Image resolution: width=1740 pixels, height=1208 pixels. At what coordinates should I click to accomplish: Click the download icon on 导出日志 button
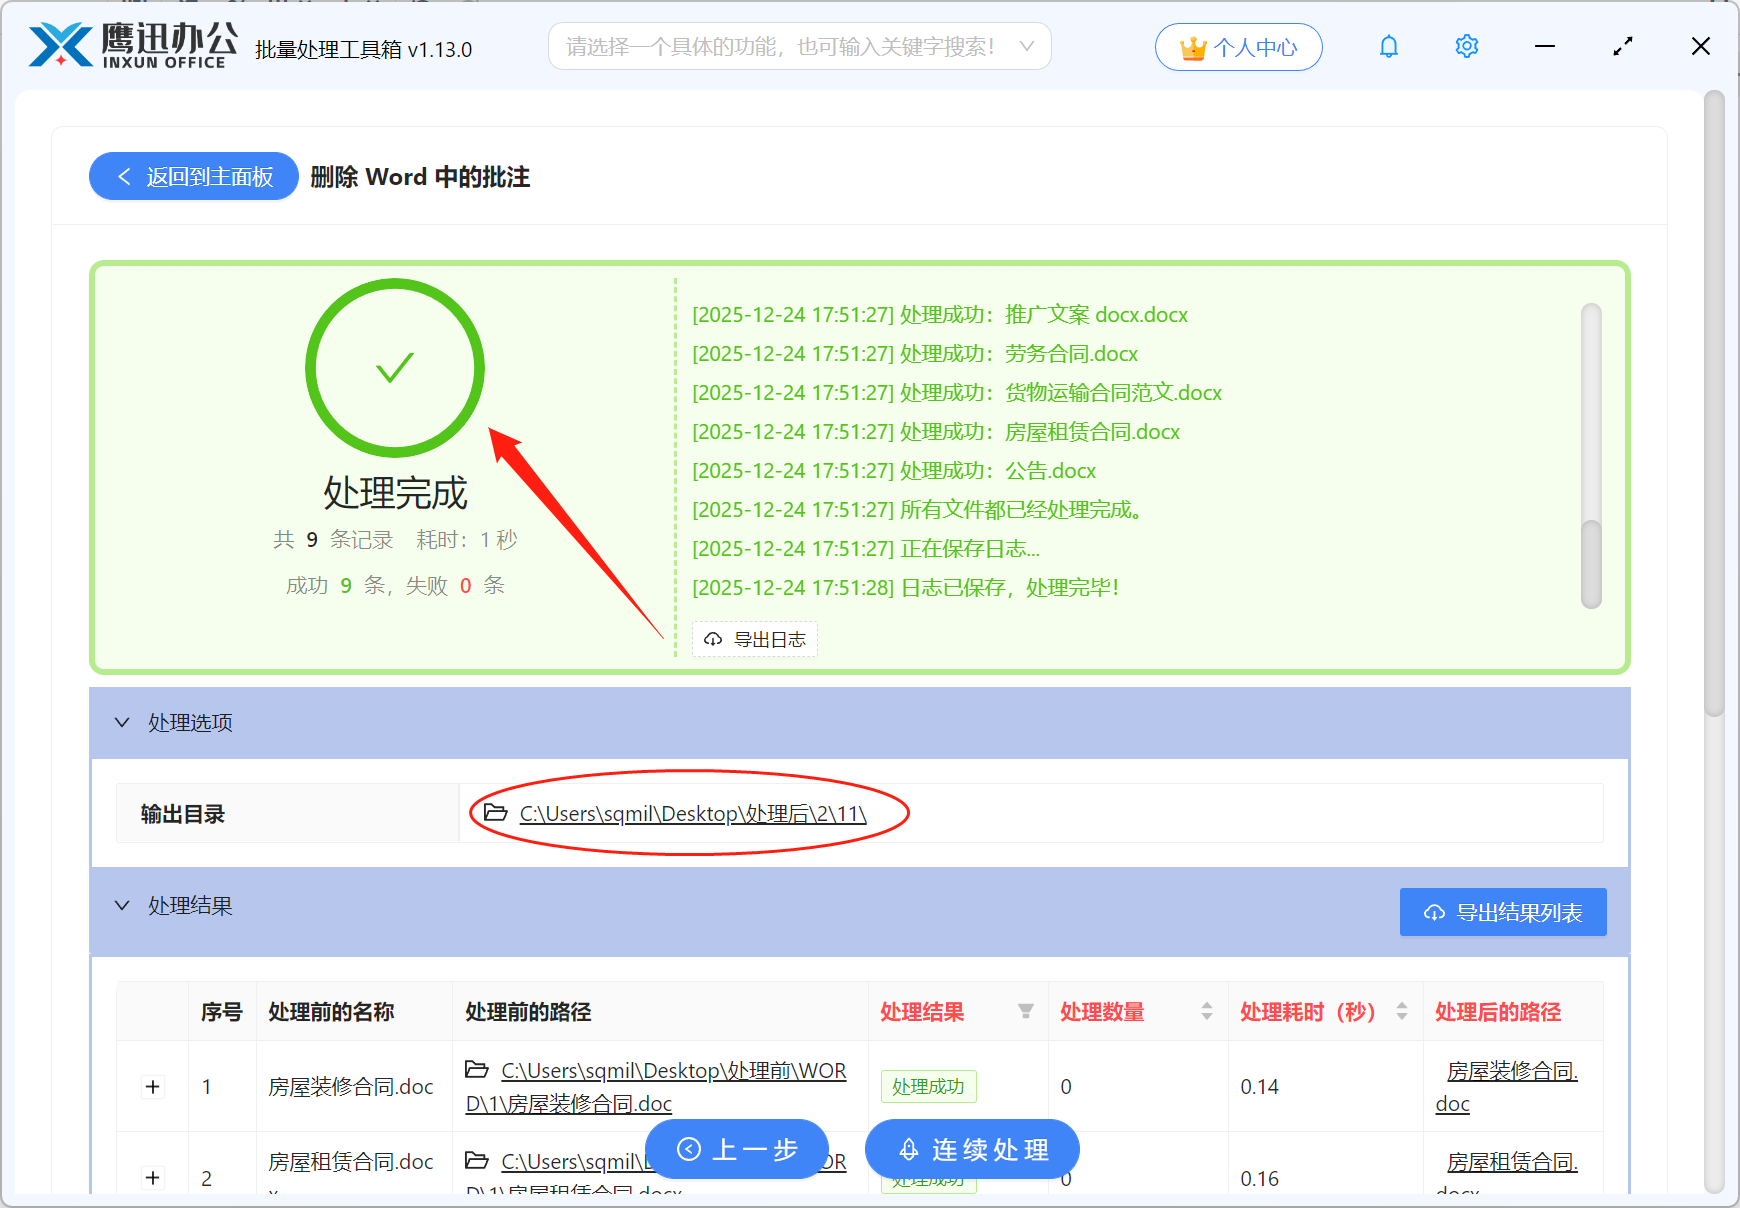[x=713, y=639]
